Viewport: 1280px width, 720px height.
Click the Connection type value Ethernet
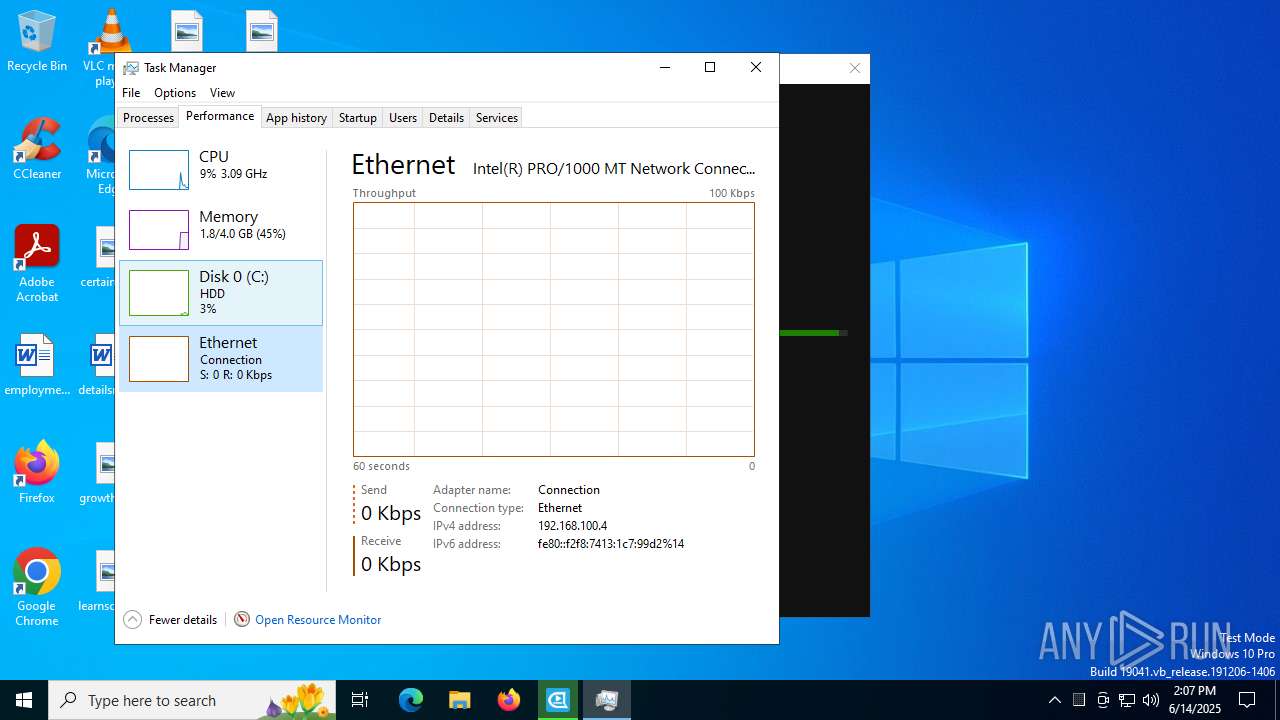pyautogui.click(x=560, y=508)
